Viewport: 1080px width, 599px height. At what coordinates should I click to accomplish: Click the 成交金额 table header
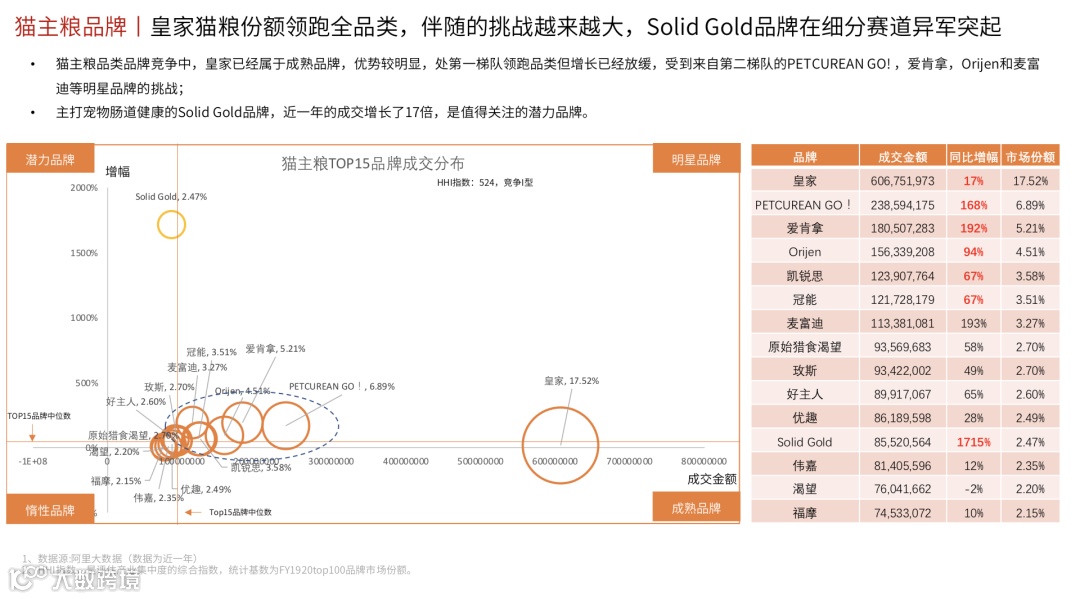click(902, 156)
